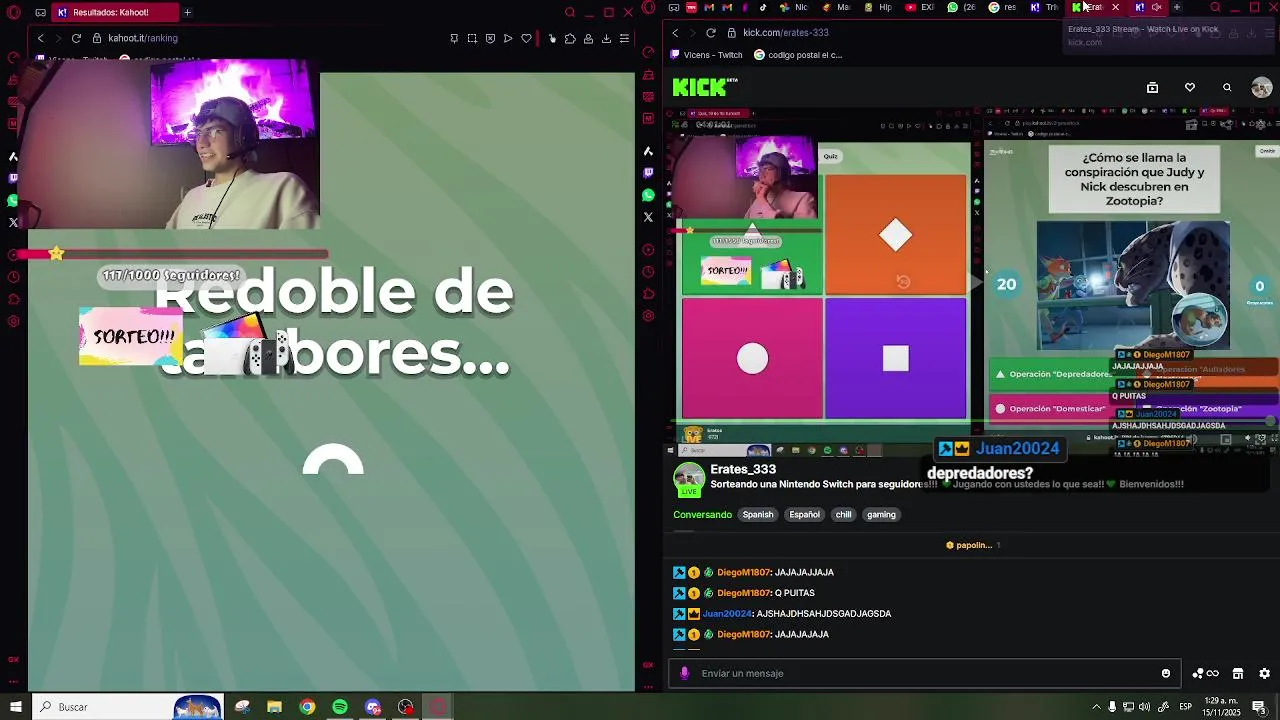Select the Español tag
The height and width of the screenshot is (720, 1280).
804,515
